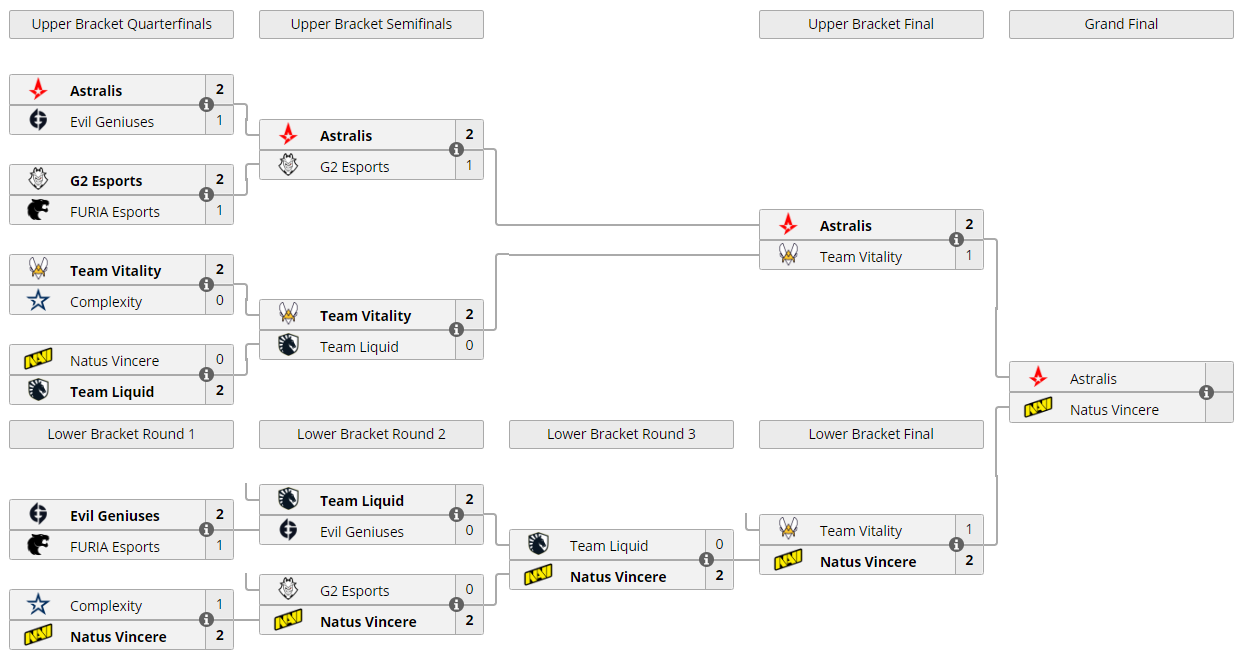Show match details for Team Vitality vs Complexity
Viewport: 1241px width, 659px height.
pyautogui.click(x=206, y=285)
